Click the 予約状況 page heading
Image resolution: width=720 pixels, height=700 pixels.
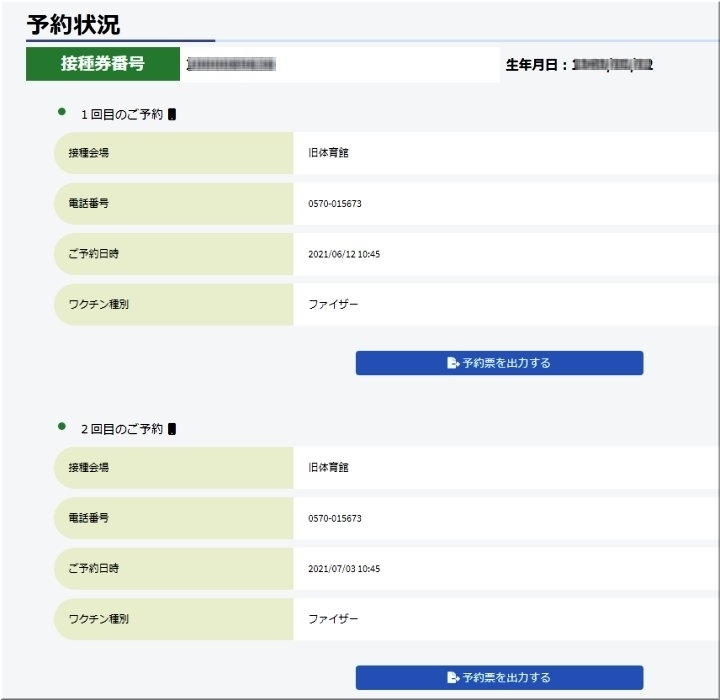tap(73, 25)
